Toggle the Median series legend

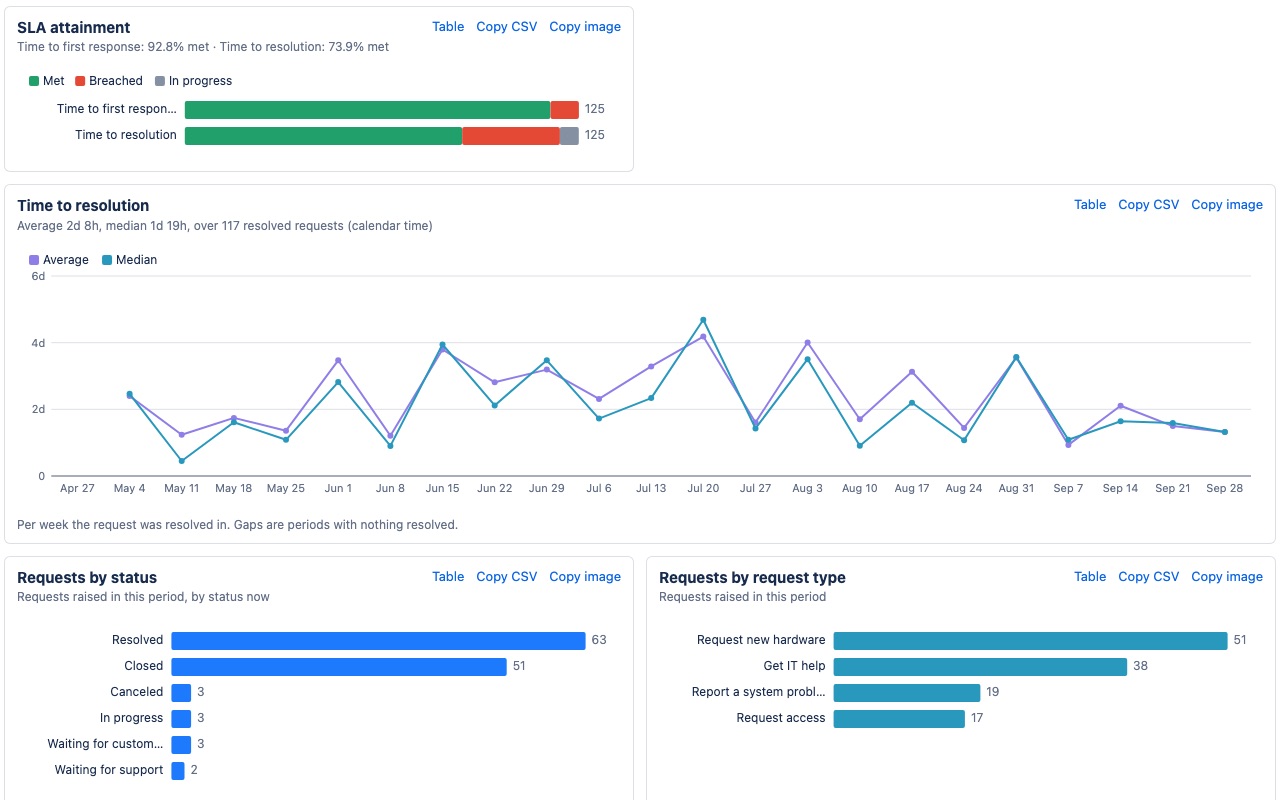[x=130, y=260]
